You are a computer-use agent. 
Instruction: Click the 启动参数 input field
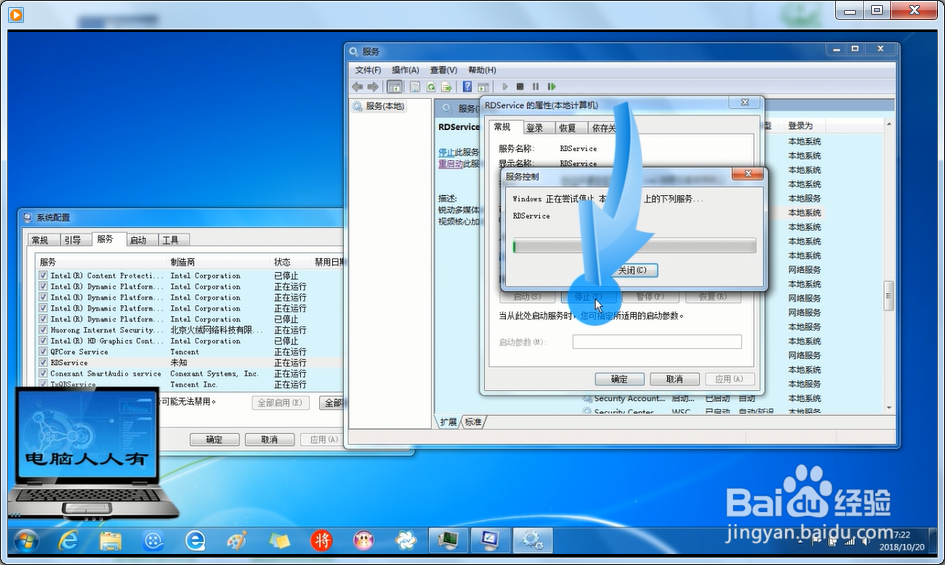(x=657, y=342)
